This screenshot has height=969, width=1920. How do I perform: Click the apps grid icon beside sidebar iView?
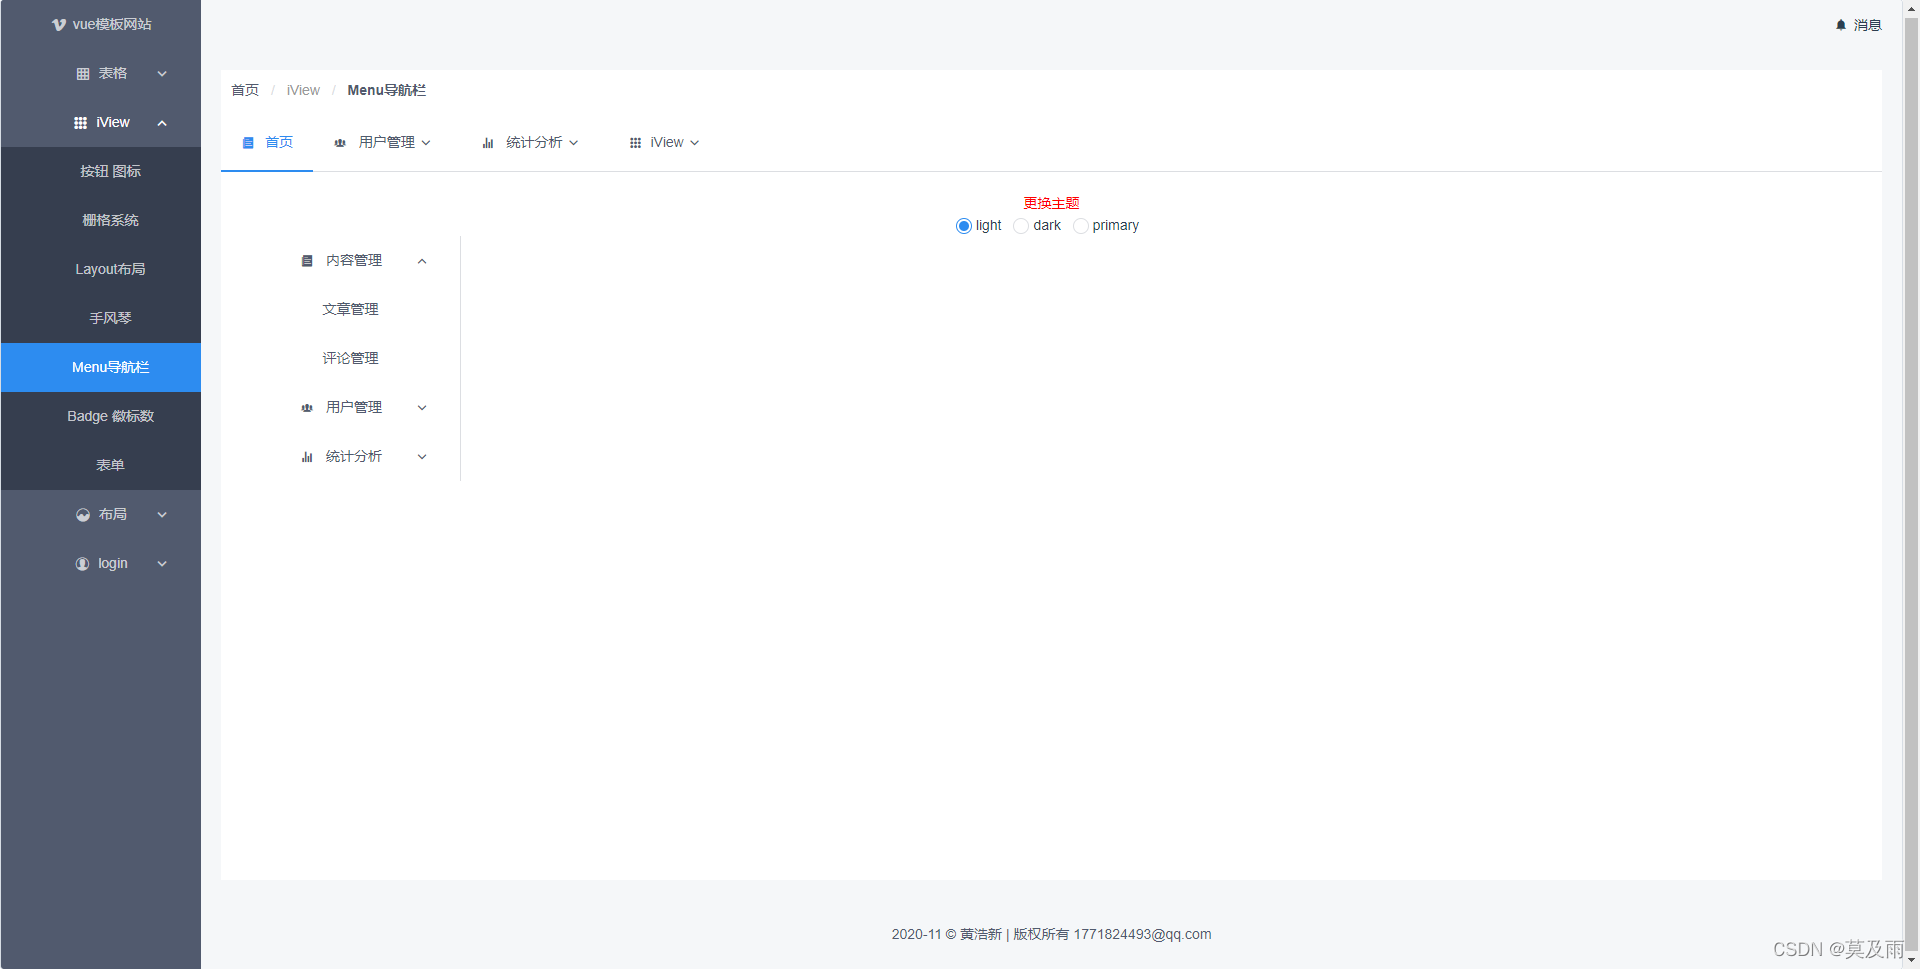tap(81, 123)
